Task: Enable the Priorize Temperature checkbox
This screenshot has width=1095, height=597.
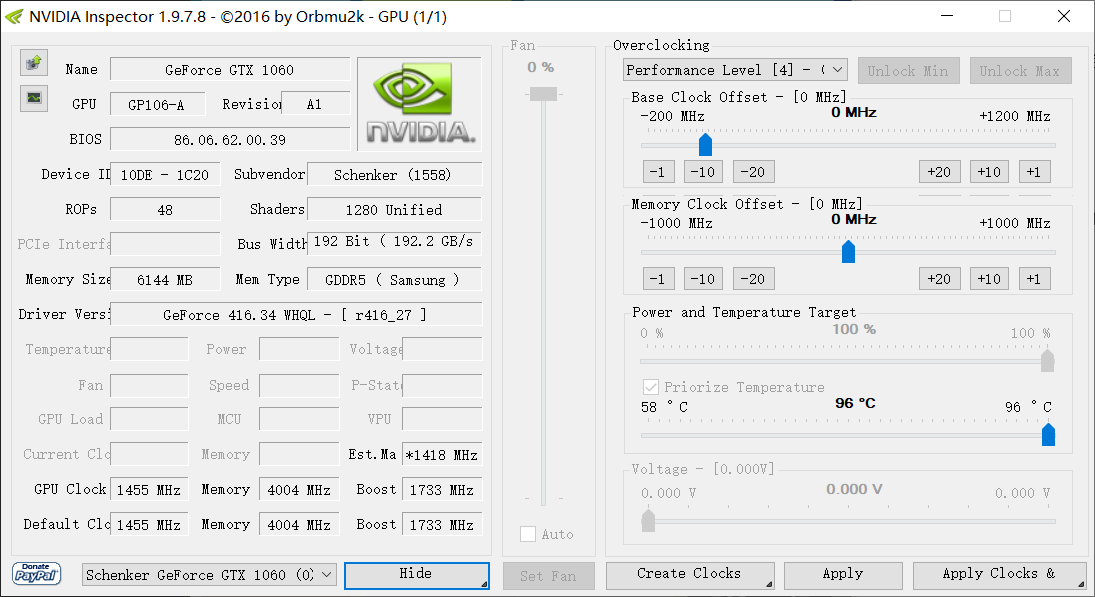Action: (x=650, y=387)
